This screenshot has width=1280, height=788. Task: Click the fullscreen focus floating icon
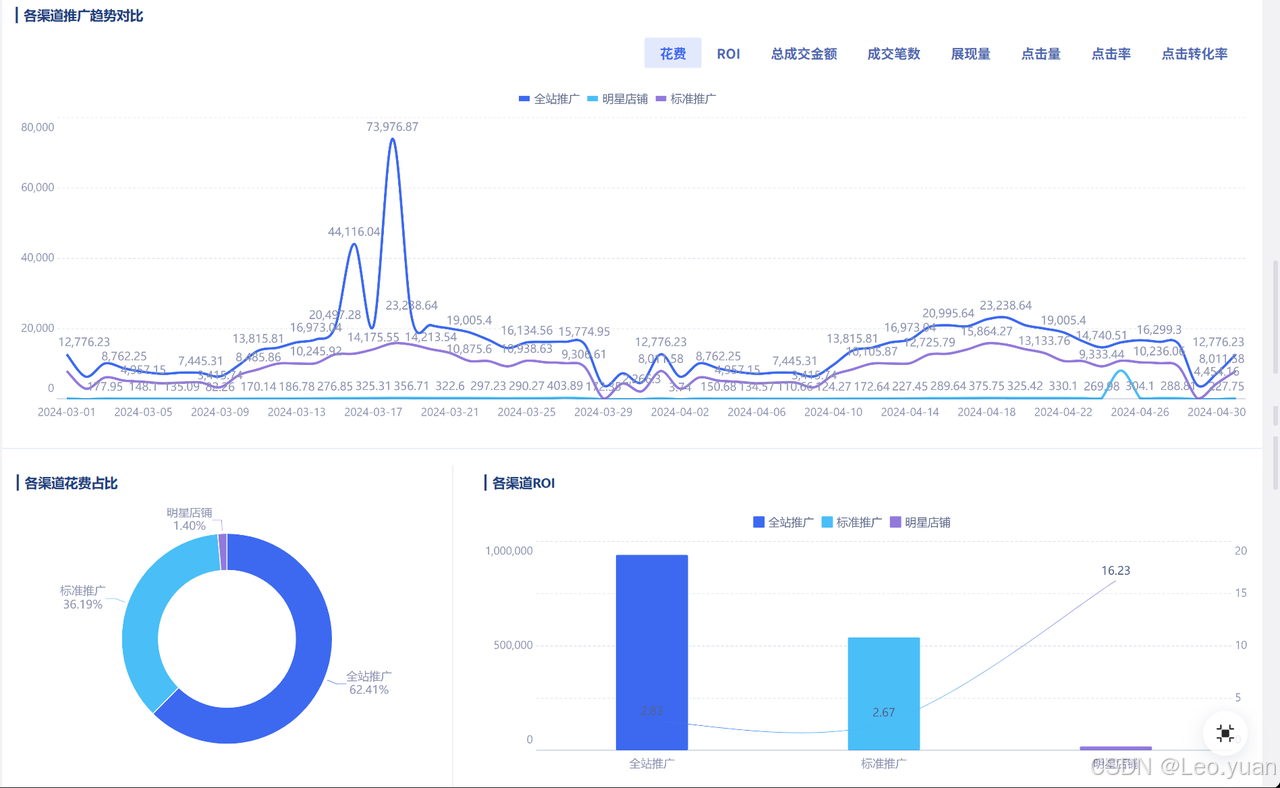[1225, 733]
